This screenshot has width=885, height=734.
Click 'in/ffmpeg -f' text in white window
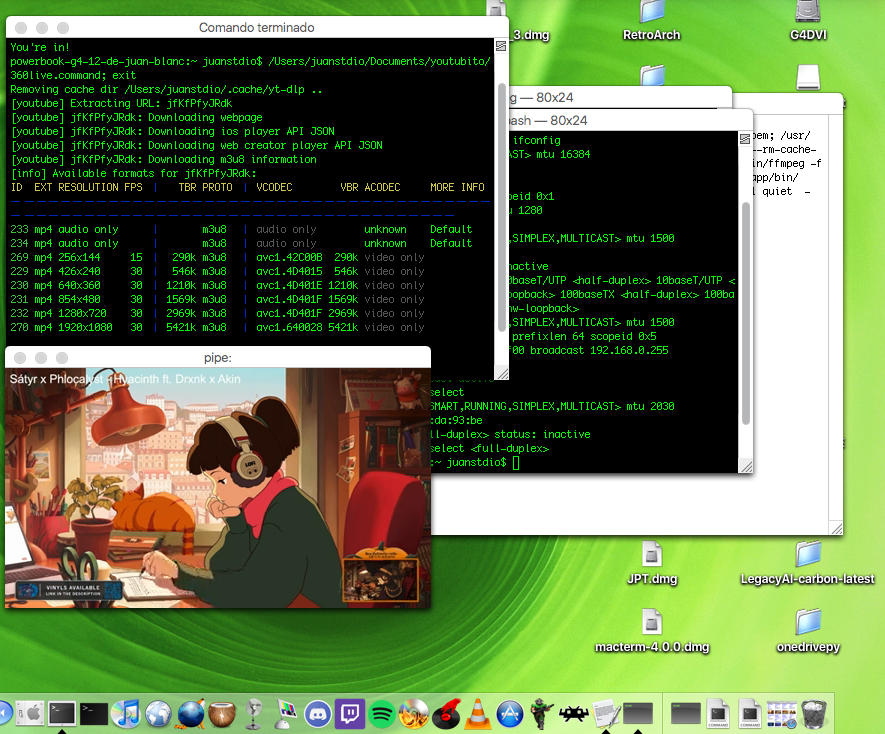click(787, 163)
